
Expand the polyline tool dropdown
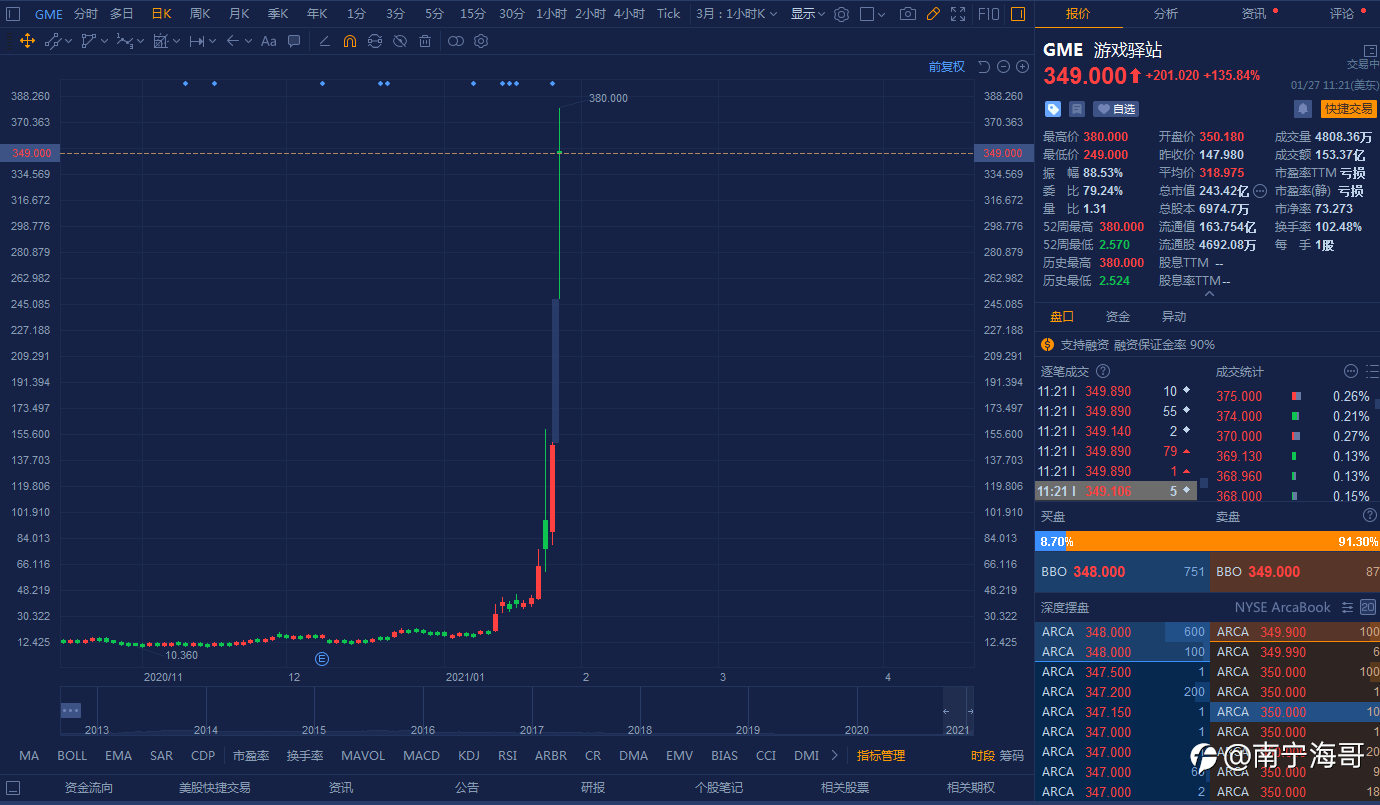pos(105,41)
